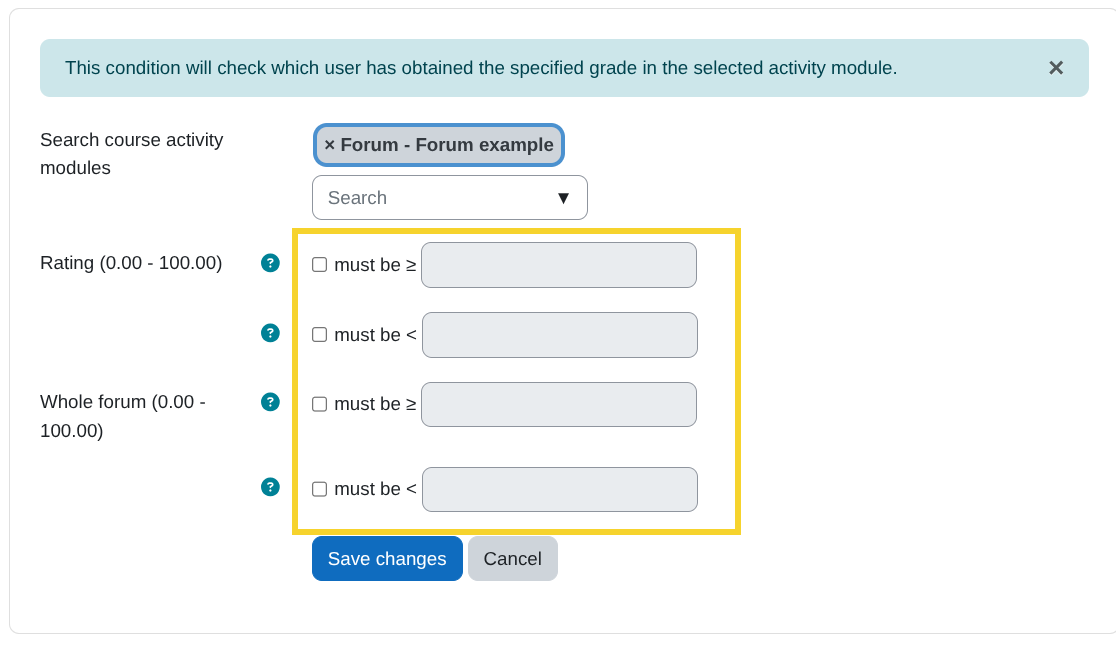The image size is (1116, 648).
Task: Enable Rating 'must be ≥' checkbox
Action: pos(320,265)
